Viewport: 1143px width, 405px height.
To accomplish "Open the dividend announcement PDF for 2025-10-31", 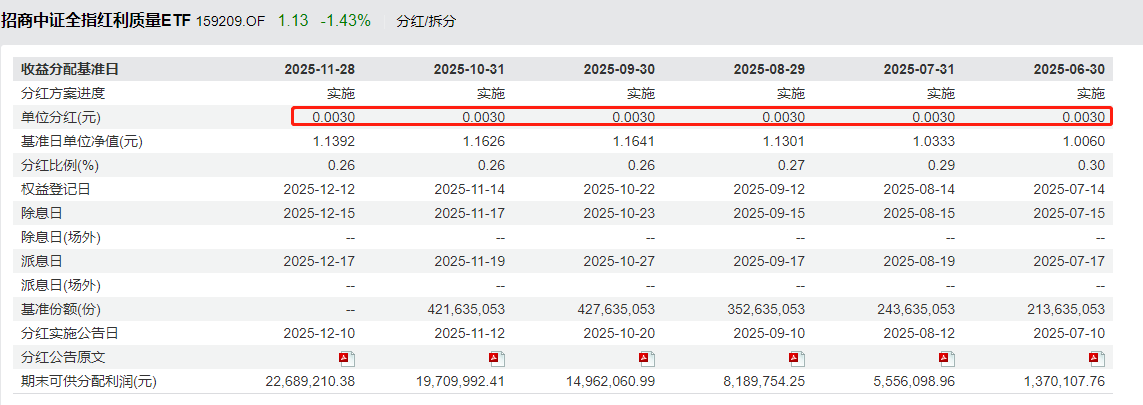I will pyautogui.click(x=497, y=358).
